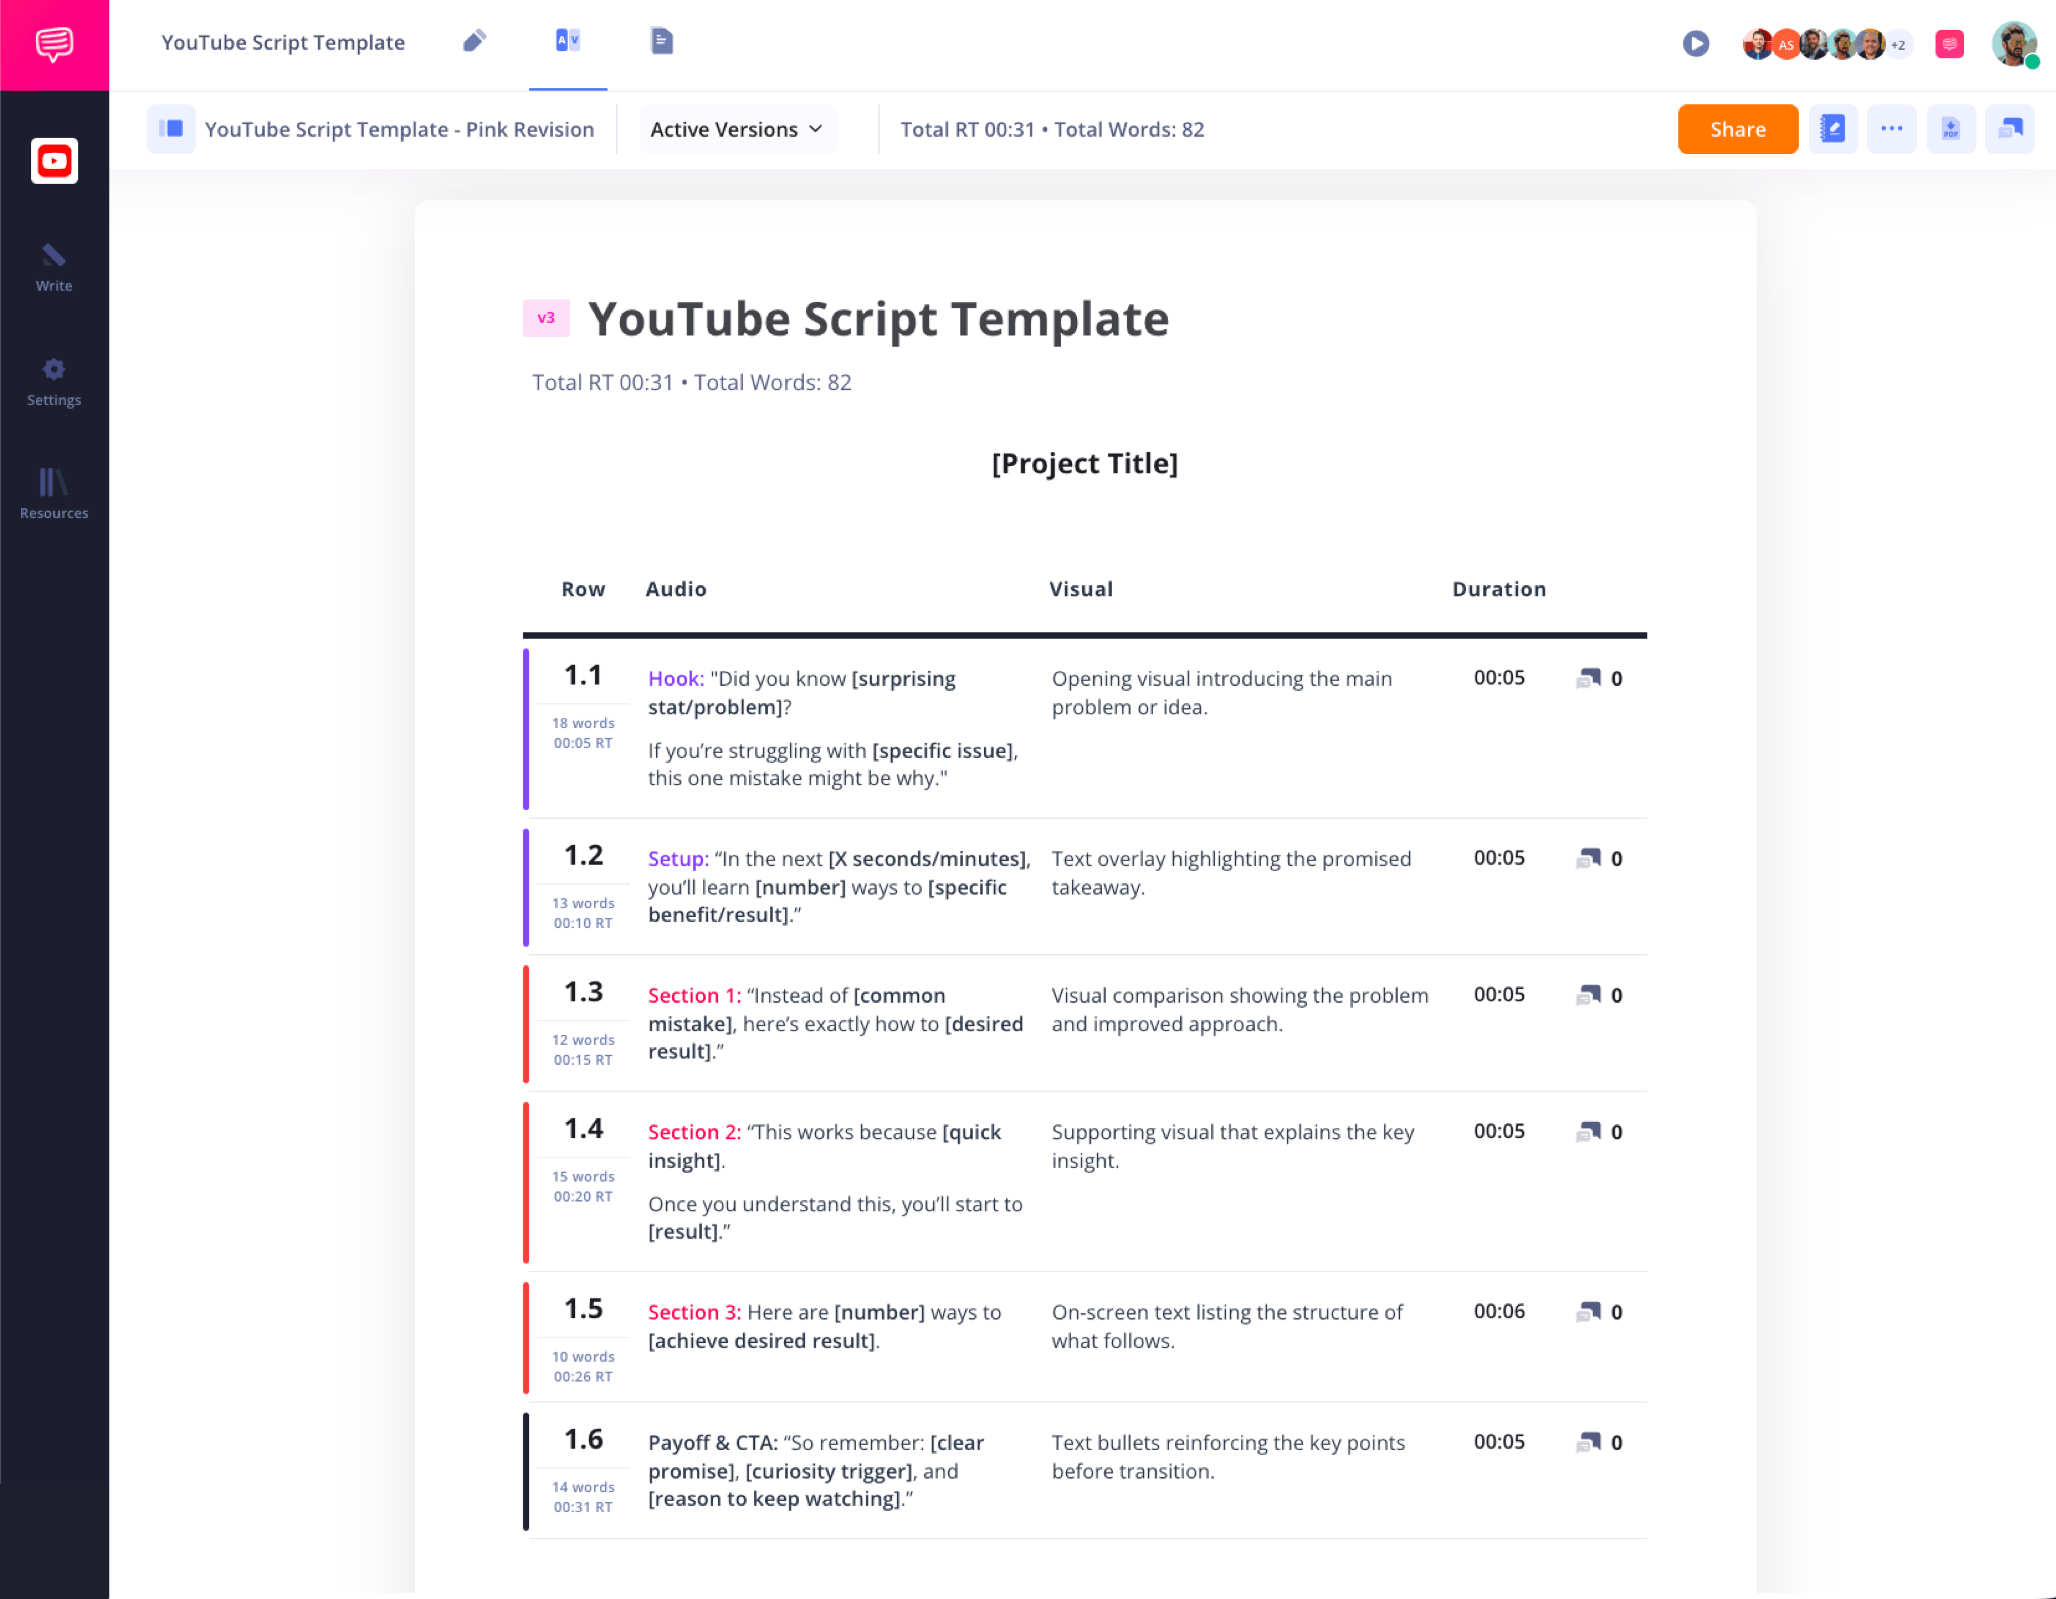Click the green online status indicator on your avatar

click(2034, 60)
